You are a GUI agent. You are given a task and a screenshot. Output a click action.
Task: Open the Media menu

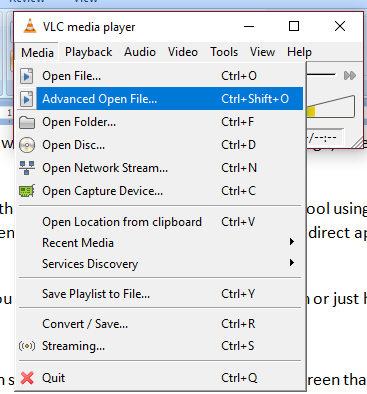tap(37, 52)
